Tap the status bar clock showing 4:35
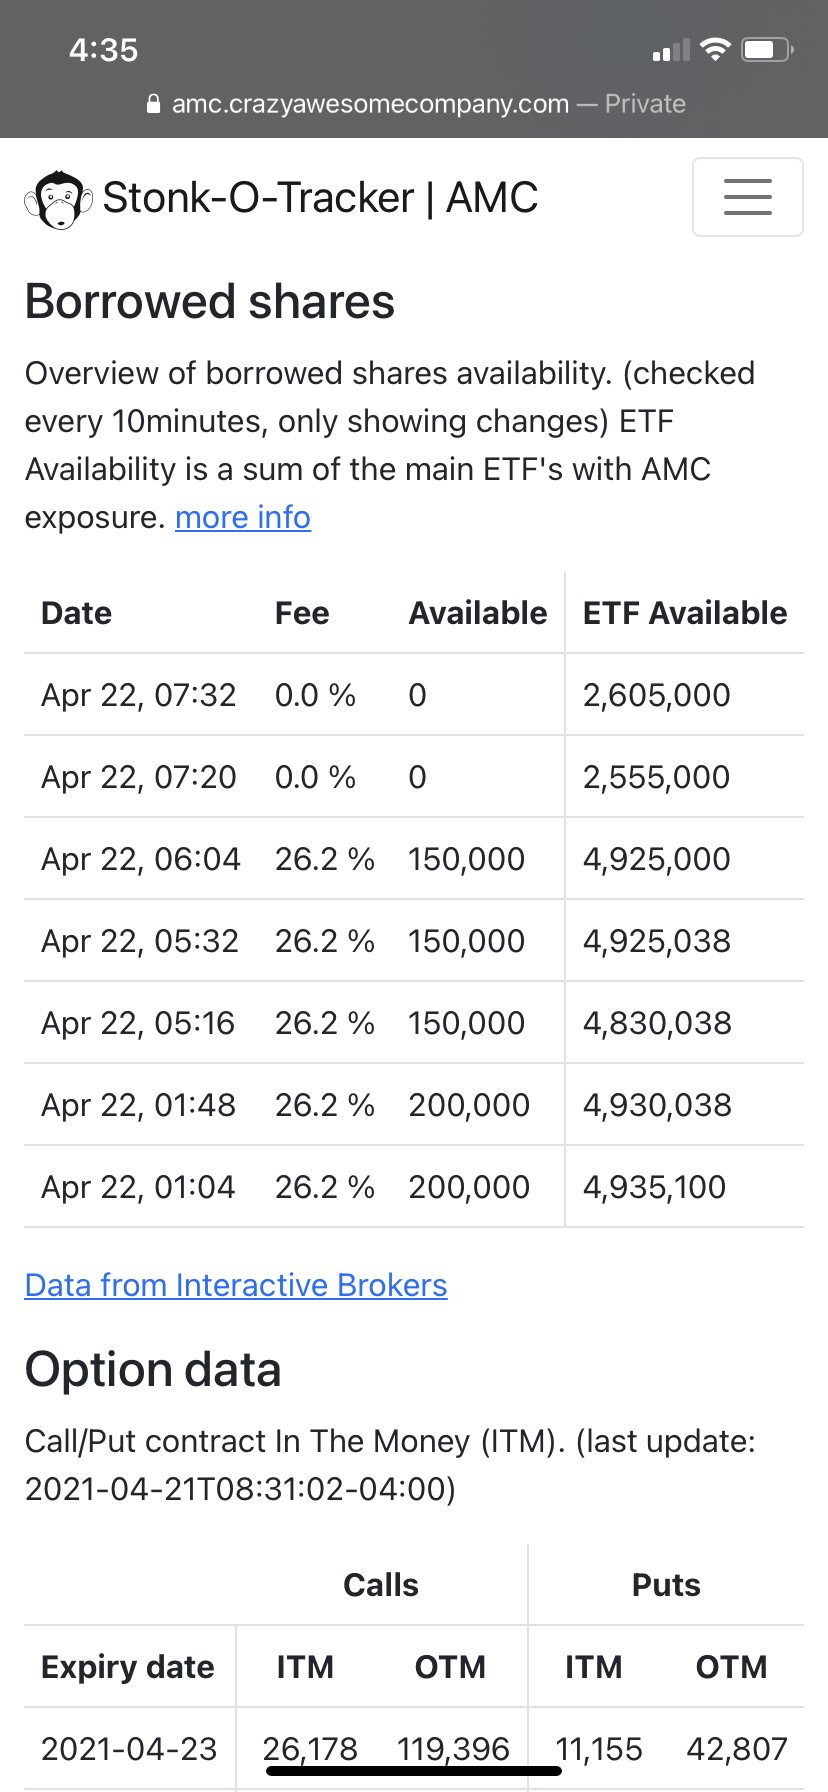The width and height of the screenshot is (828, 1792). (x=104, y=50)
